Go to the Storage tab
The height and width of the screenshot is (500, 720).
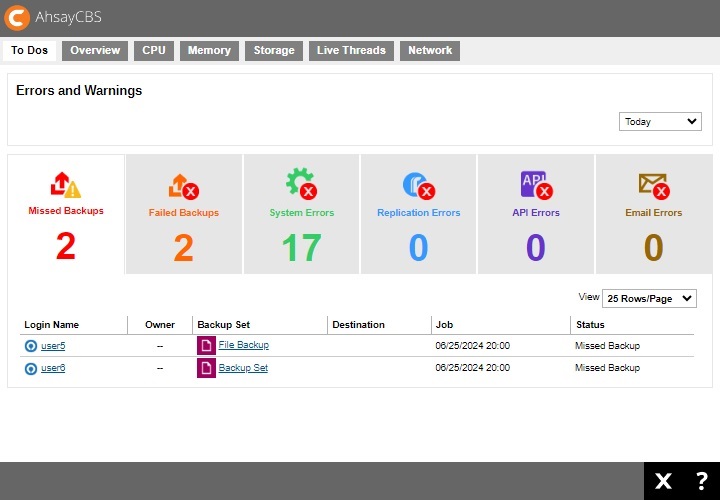(273, 51)
